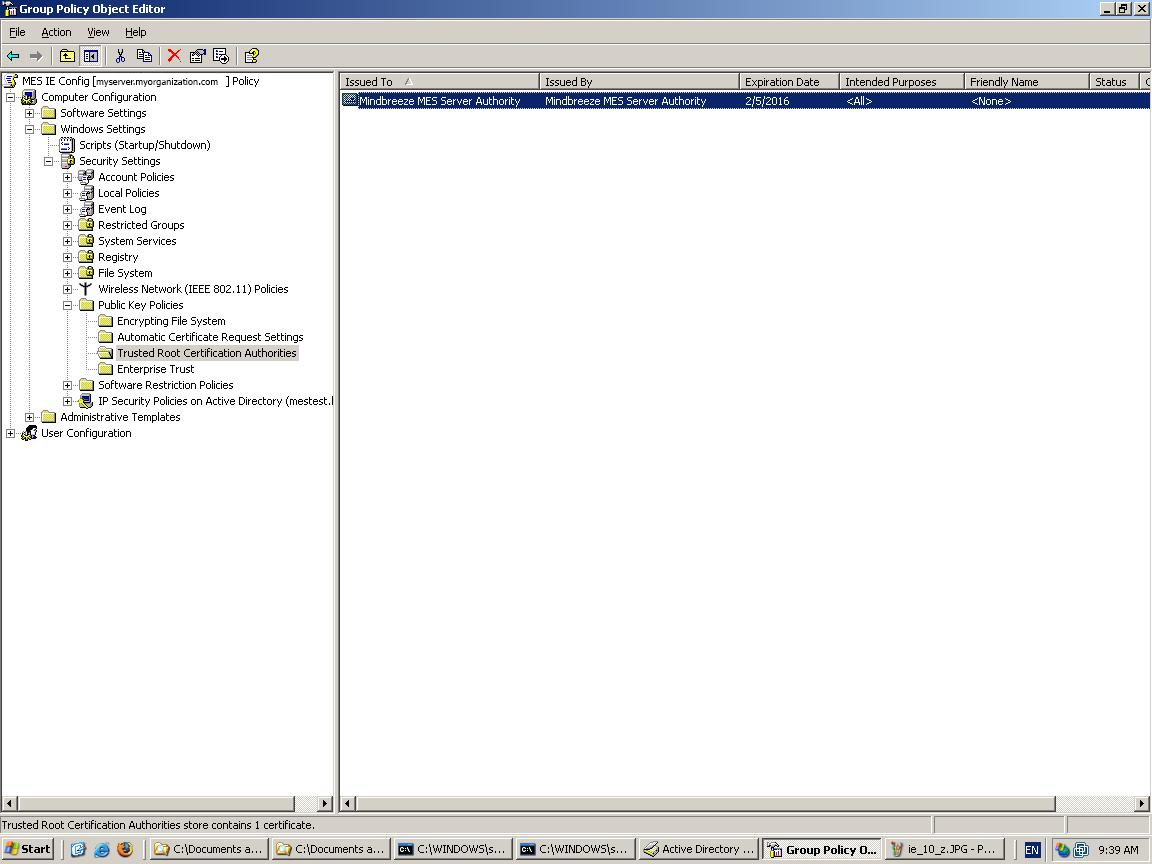Viewport: 1152px width, 864px height.
Task: Select the Mindbreeze MES Server Authority certificate
Action: point(439,101)
